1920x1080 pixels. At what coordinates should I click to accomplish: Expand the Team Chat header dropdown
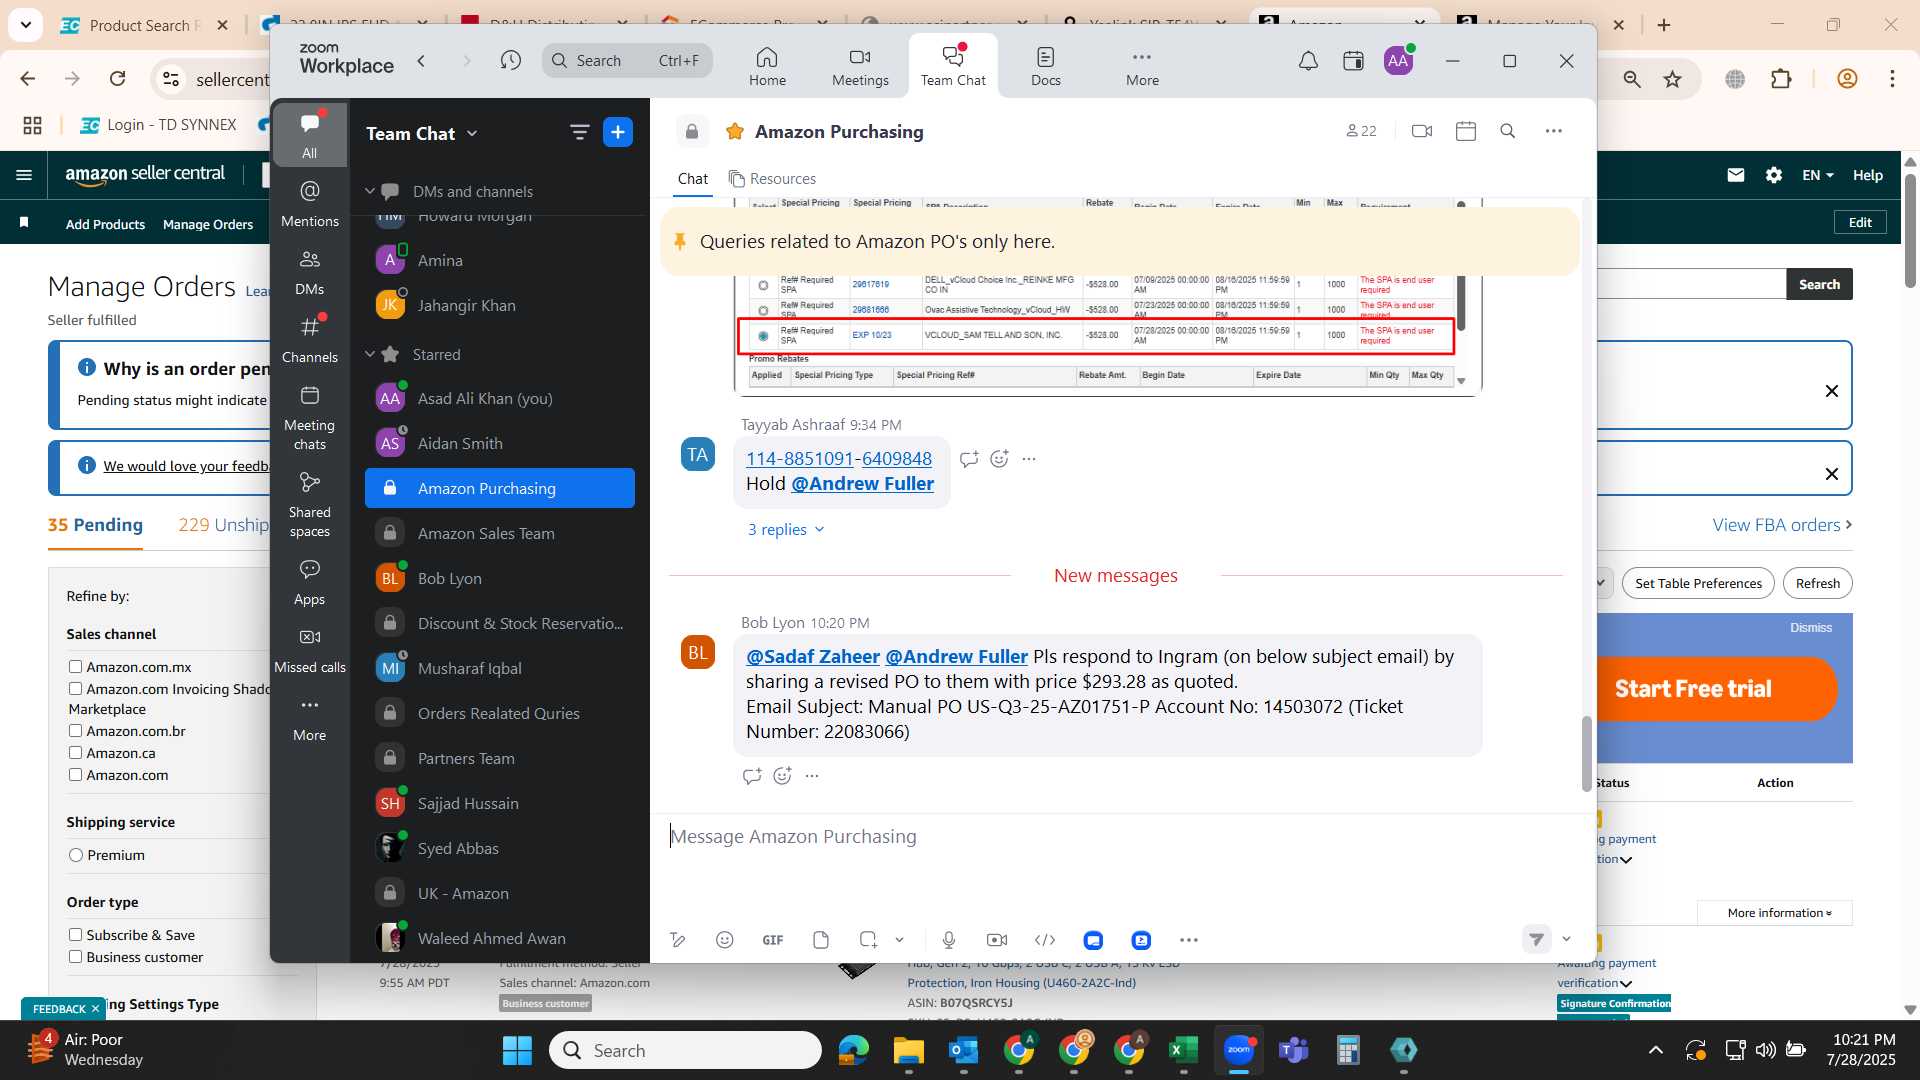[x=472, y=133]
